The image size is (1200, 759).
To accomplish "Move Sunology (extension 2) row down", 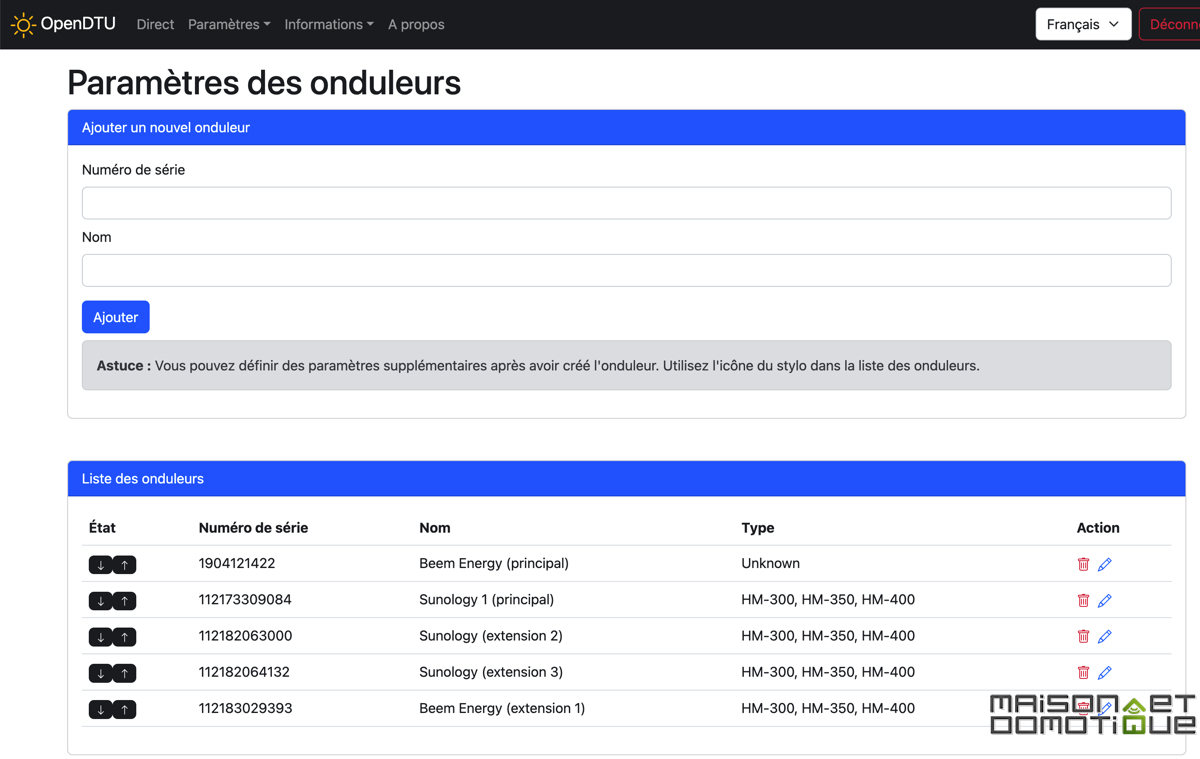I will (x=100, y=637).
